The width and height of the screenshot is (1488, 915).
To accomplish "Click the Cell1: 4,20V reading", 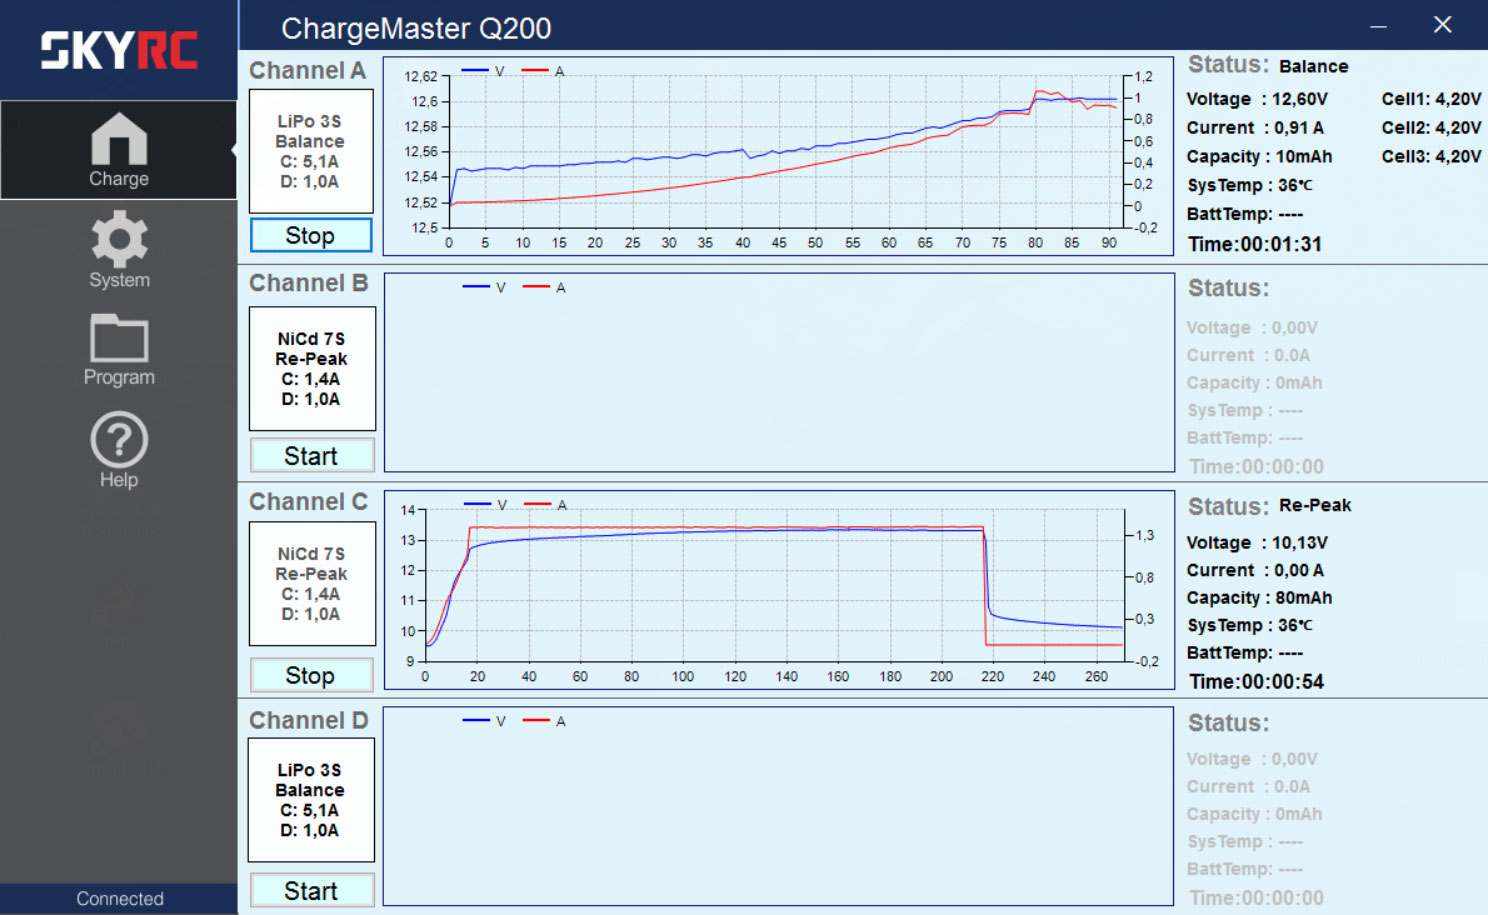I will tap(1431, 99).
